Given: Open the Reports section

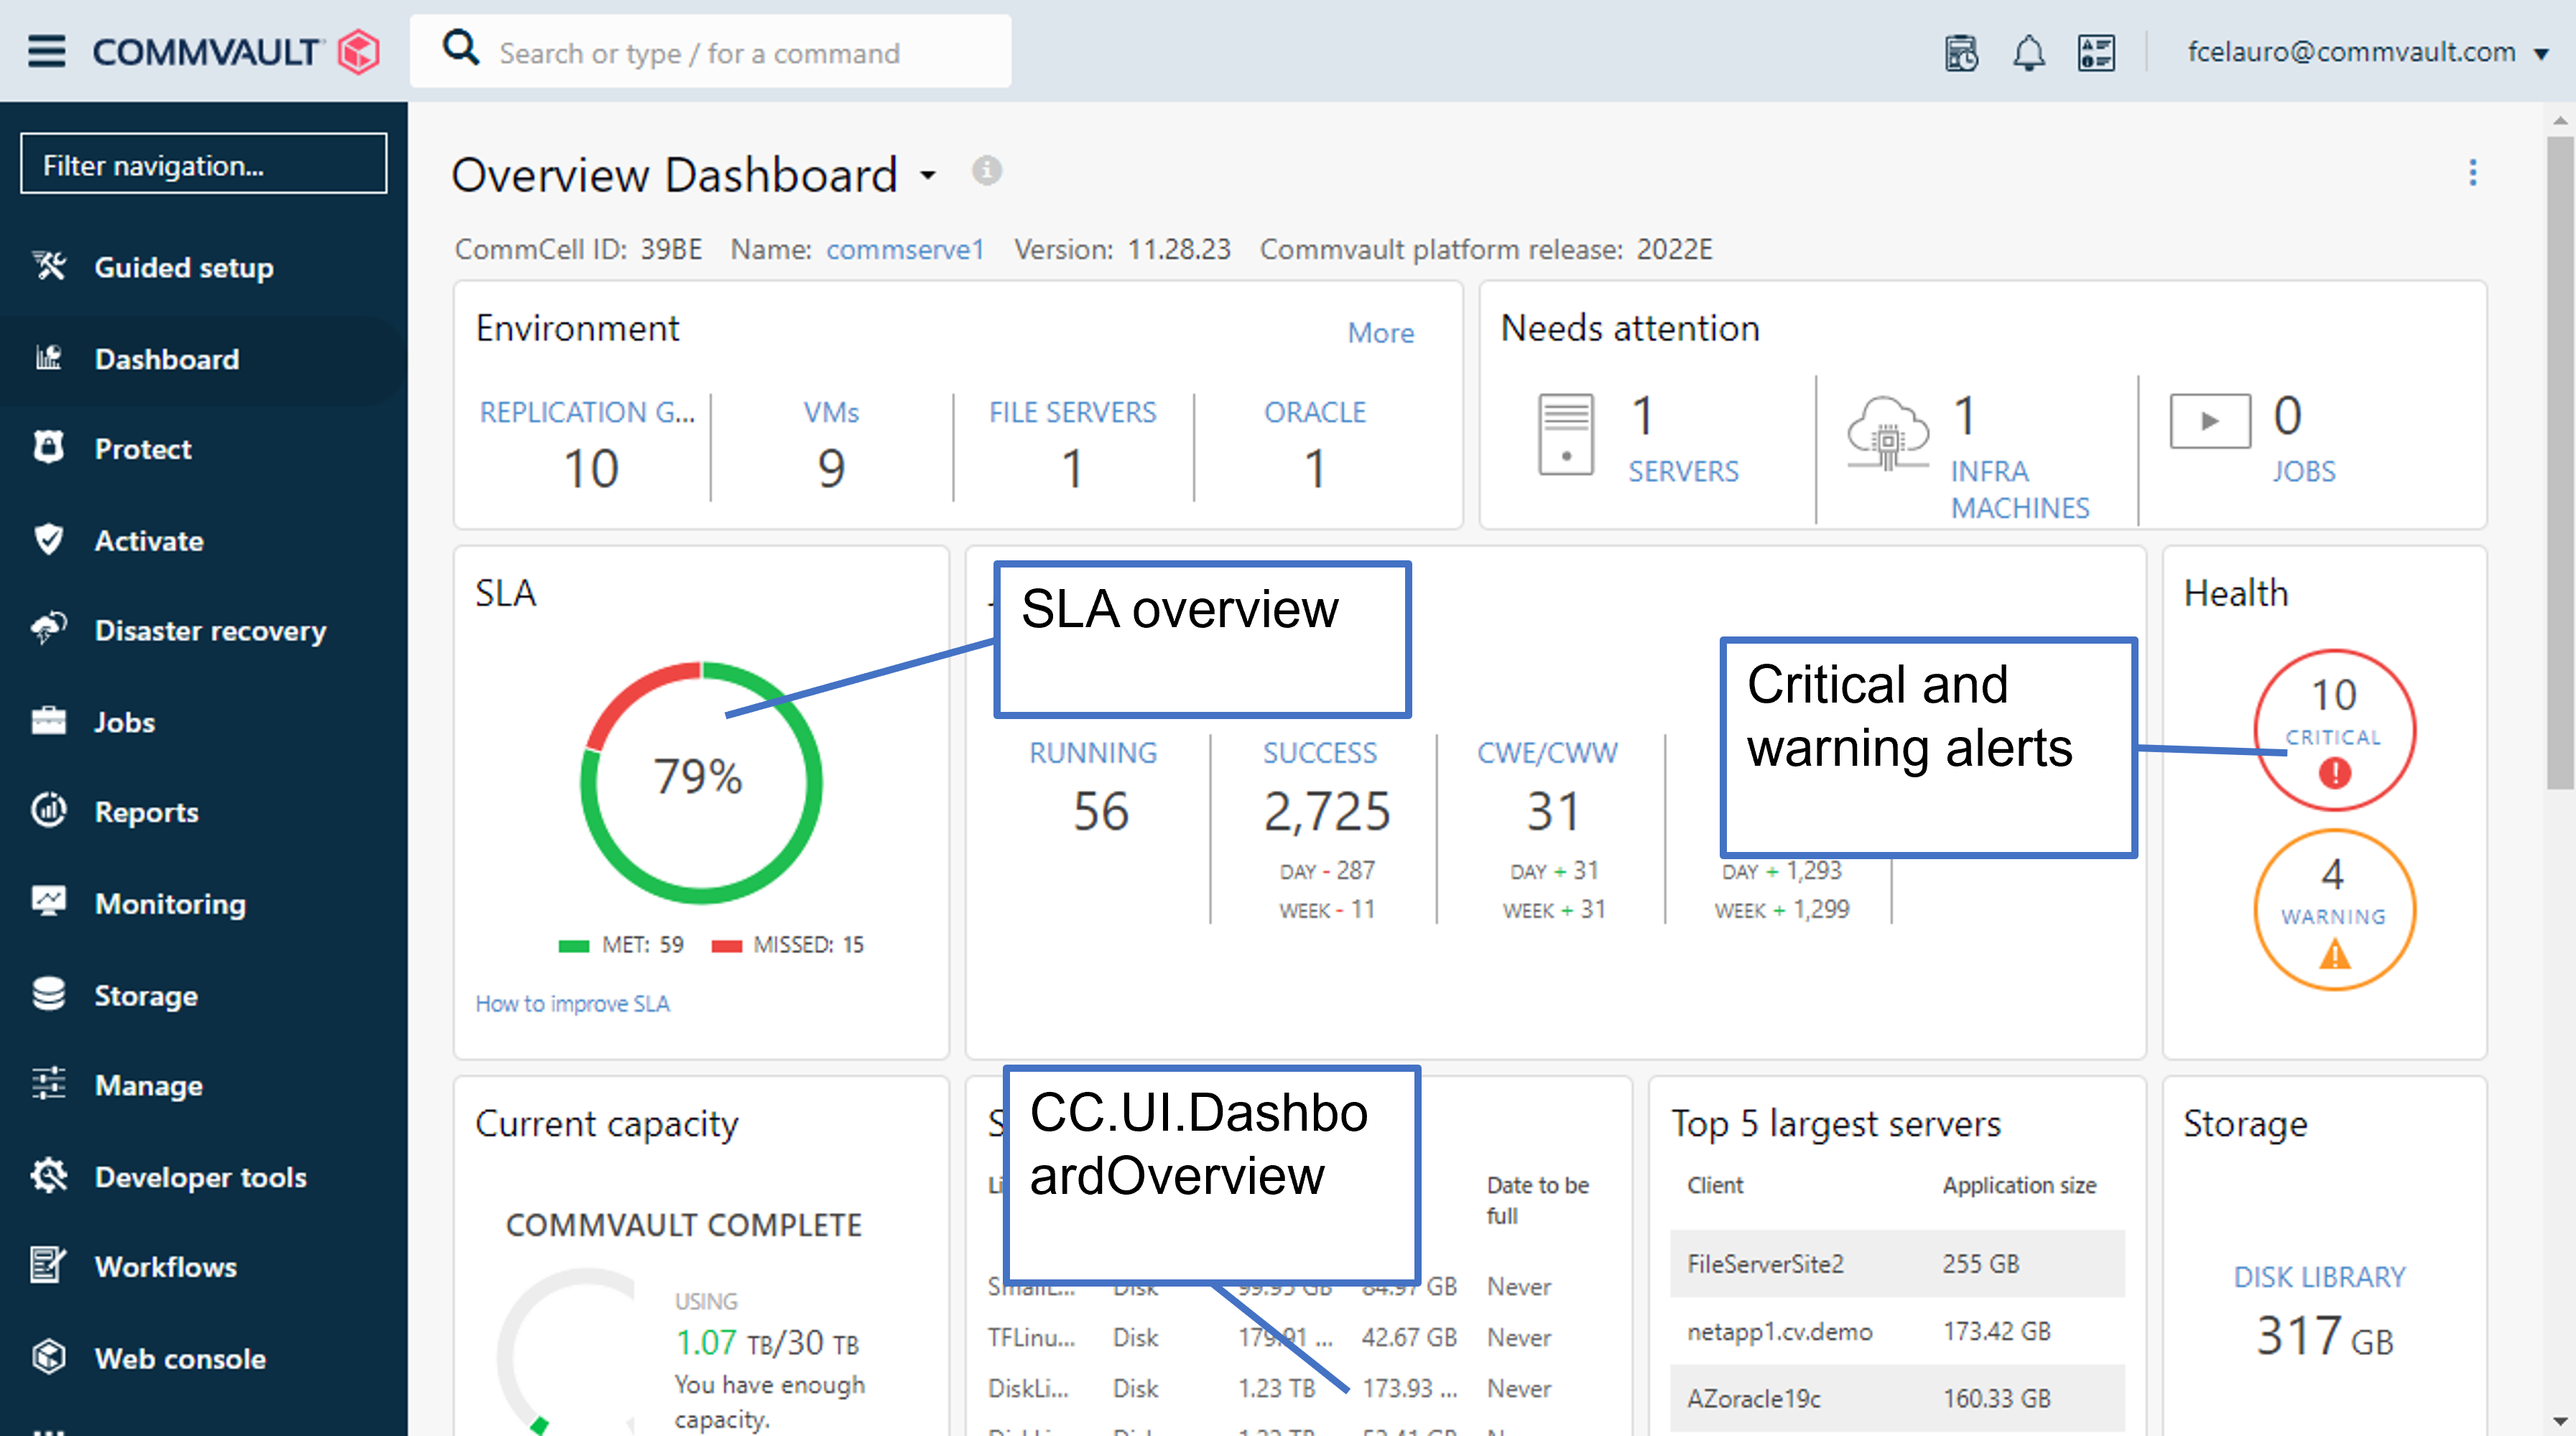Looking at the screenshot, I should point(146,812).
